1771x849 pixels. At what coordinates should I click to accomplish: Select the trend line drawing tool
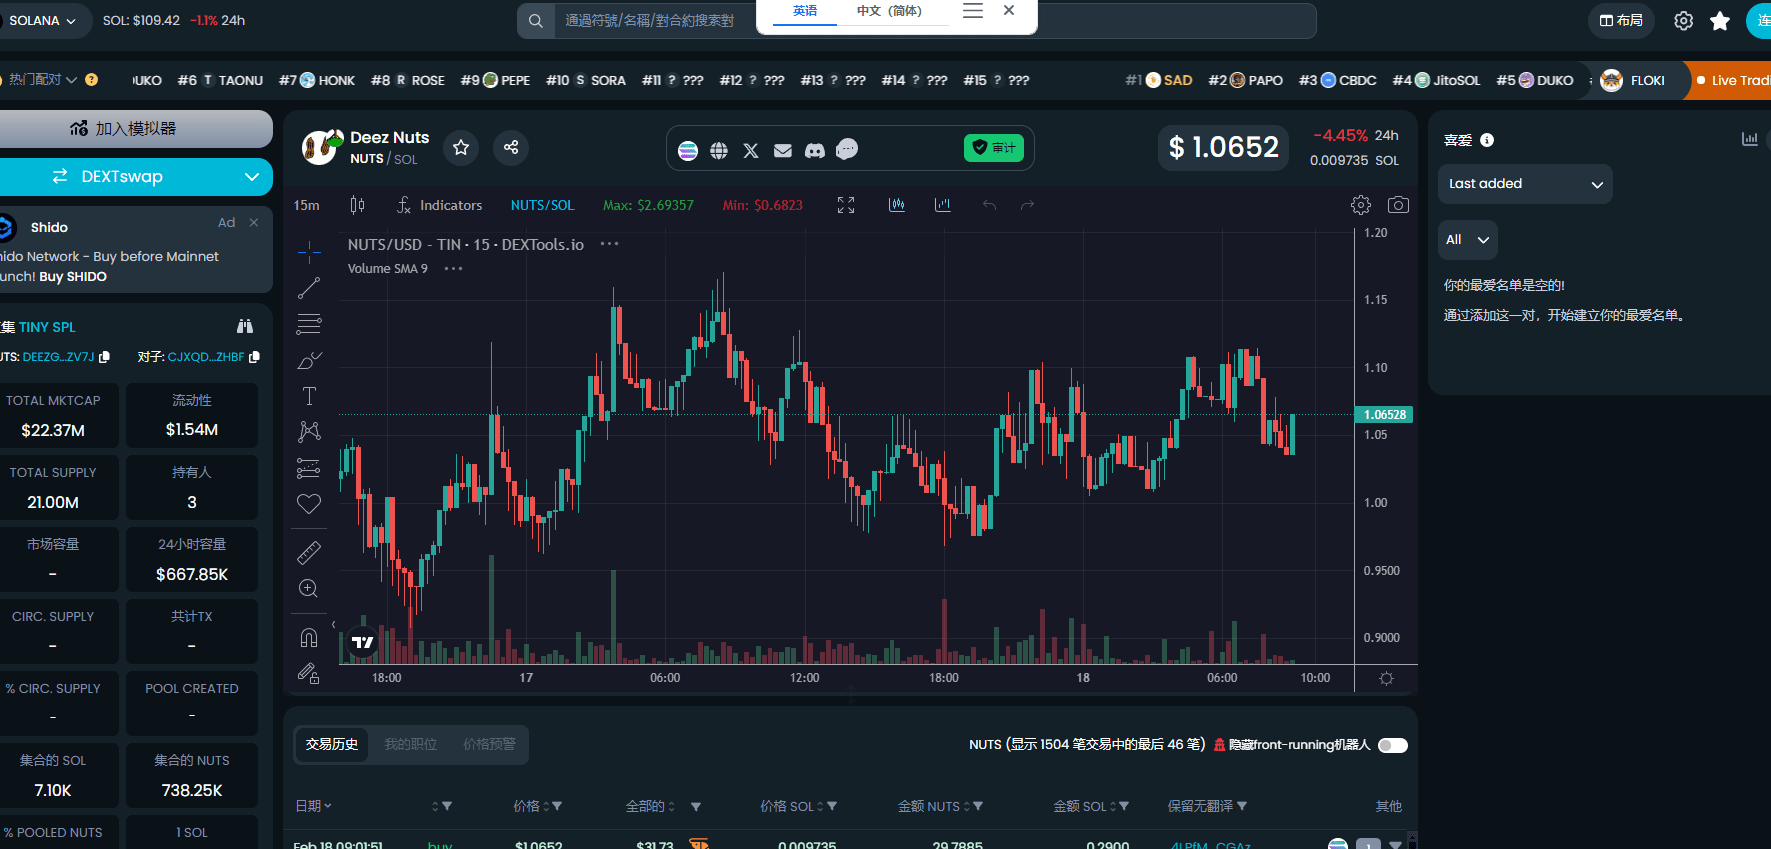coord(309,288)
